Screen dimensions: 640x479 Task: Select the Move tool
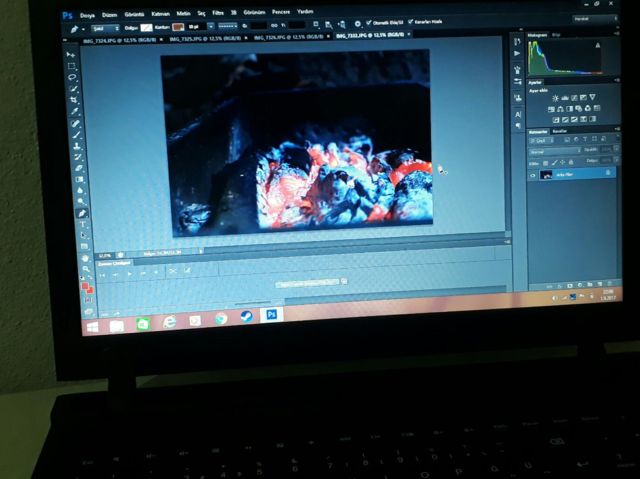71,53
